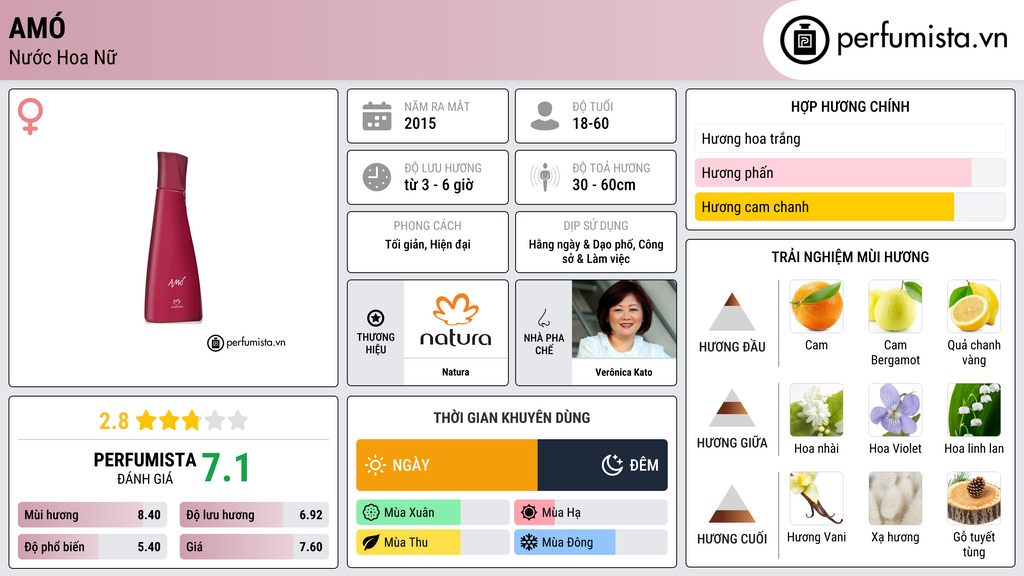Click the Thời gian khuyên dùng heading
This screenshot has width=1024, height=576.
pyautogui.click(x=512, y=417)
